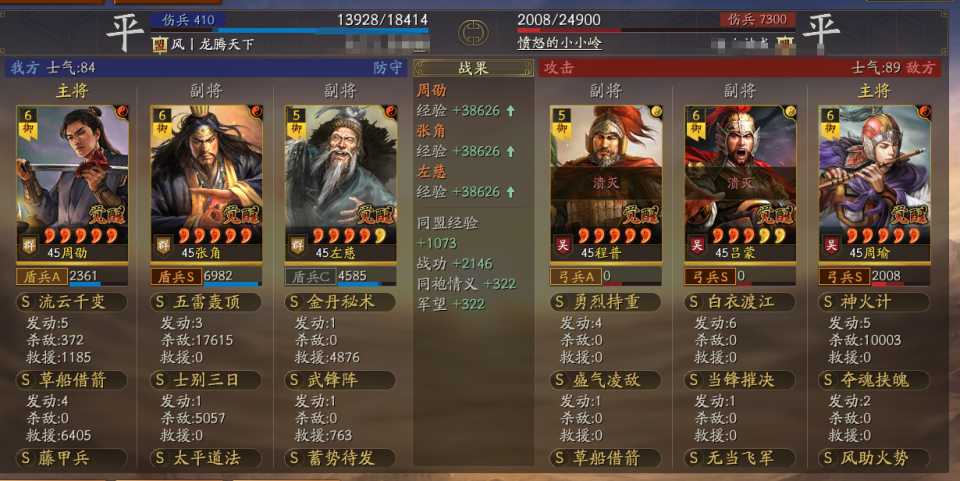Click the 攻击 enemy side header

[559, 68]
